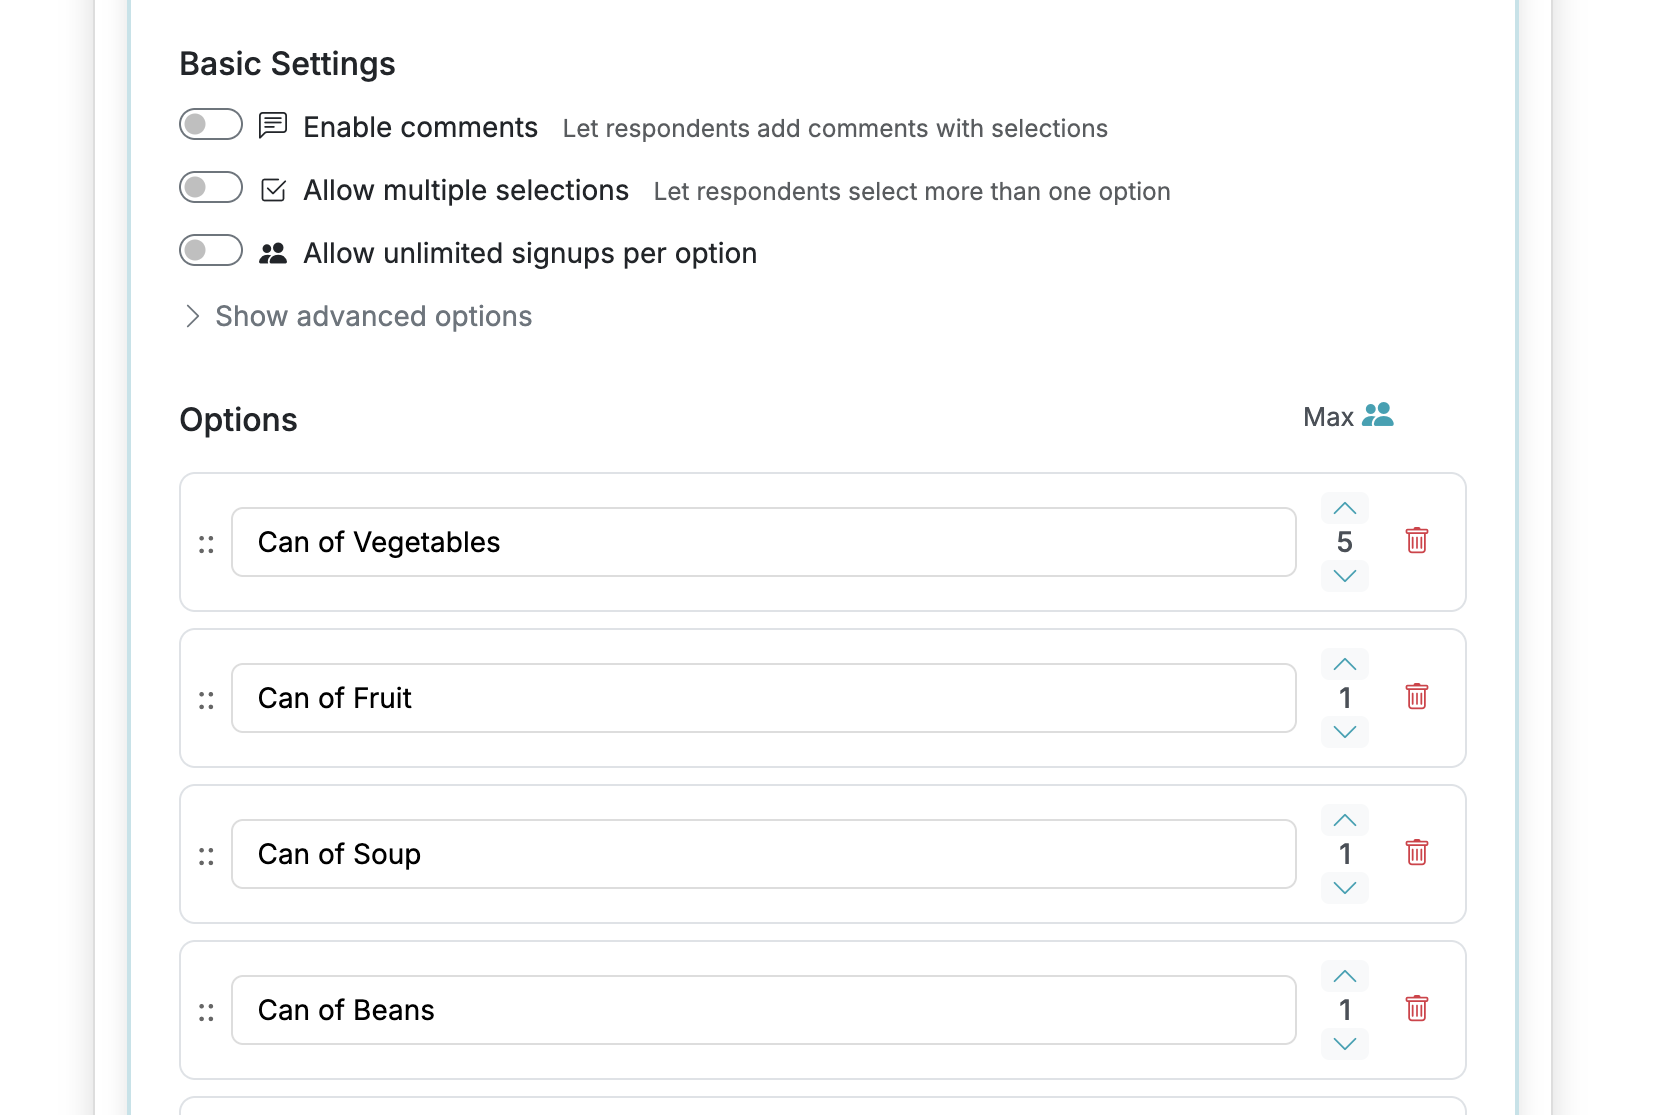Increase max signups for Can of Vegetables
This screenshot has width=1672, height=1115.
(x=1344, y=508)
